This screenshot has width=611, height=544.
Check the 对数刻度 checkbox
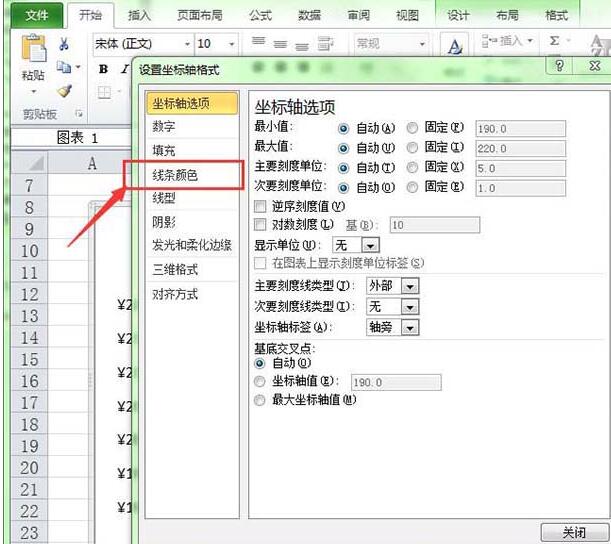point(260,224)
